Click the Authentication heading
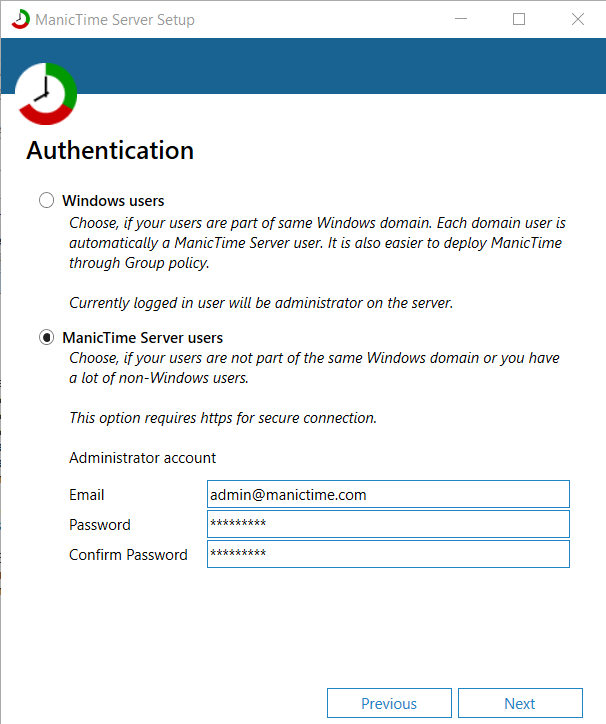This screenshot has height=724, width=606. click(110, 151)
